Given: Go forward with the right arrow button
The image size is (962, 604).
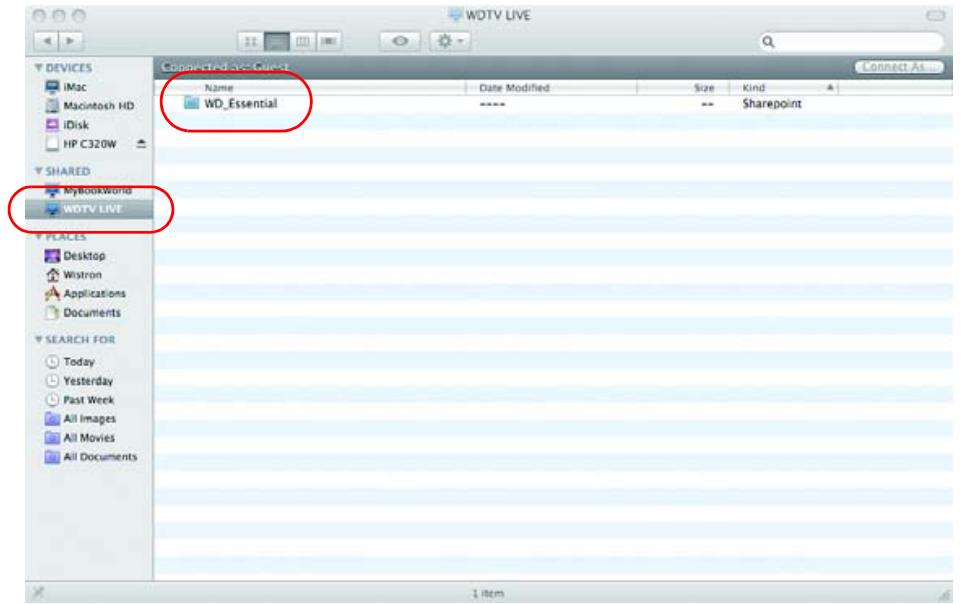Looking at the screenshot, I should 71,41.
